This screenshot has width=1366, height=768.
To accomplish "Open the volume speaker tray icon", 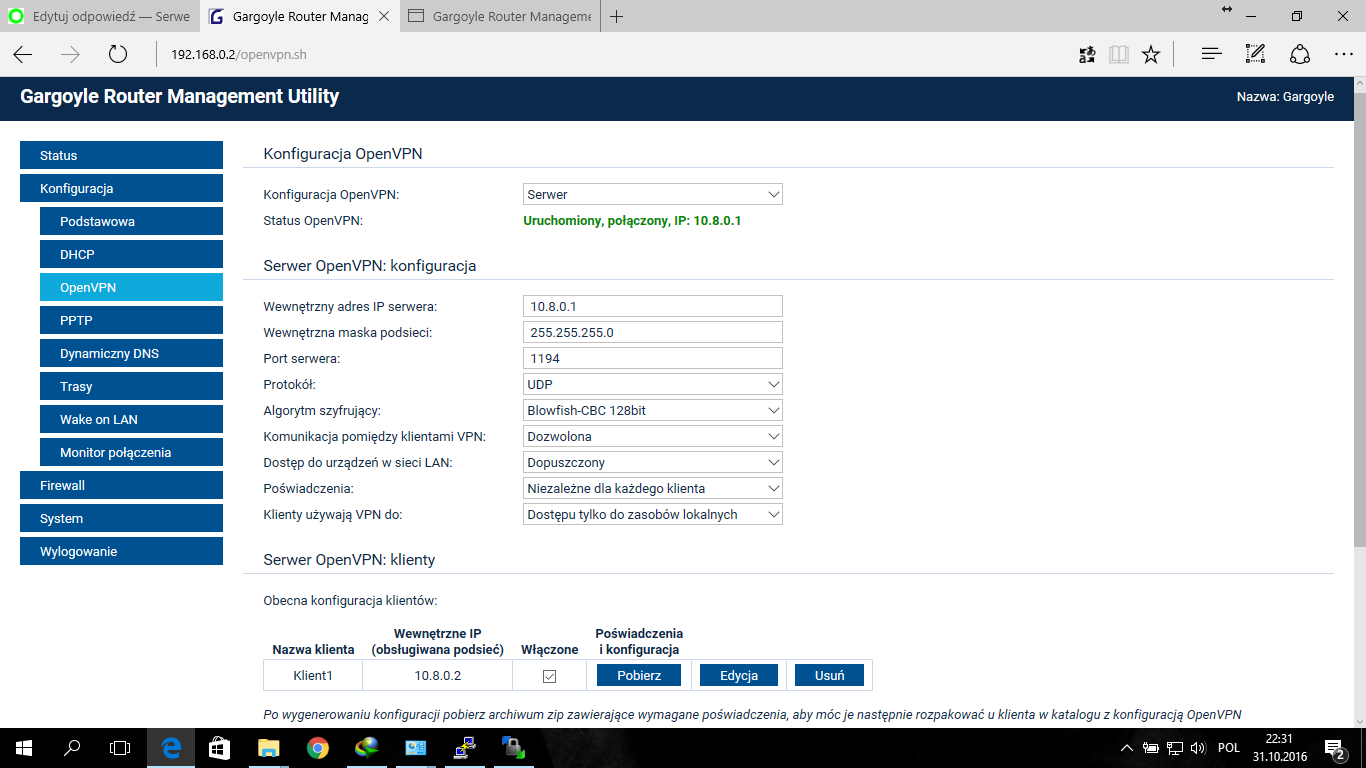I will 1199,747.
